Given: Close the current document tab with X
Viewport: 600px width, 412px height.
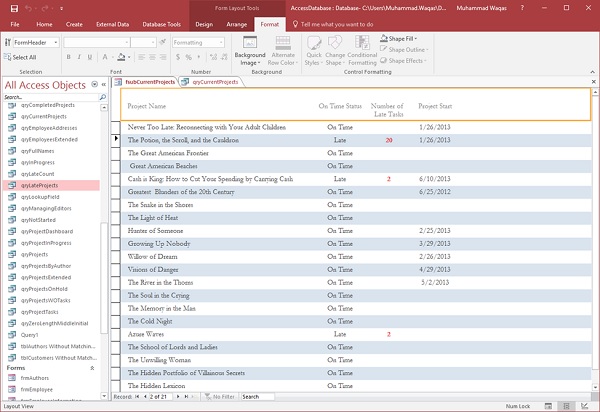Looking at the screenshot, I should tap(592, 81).
